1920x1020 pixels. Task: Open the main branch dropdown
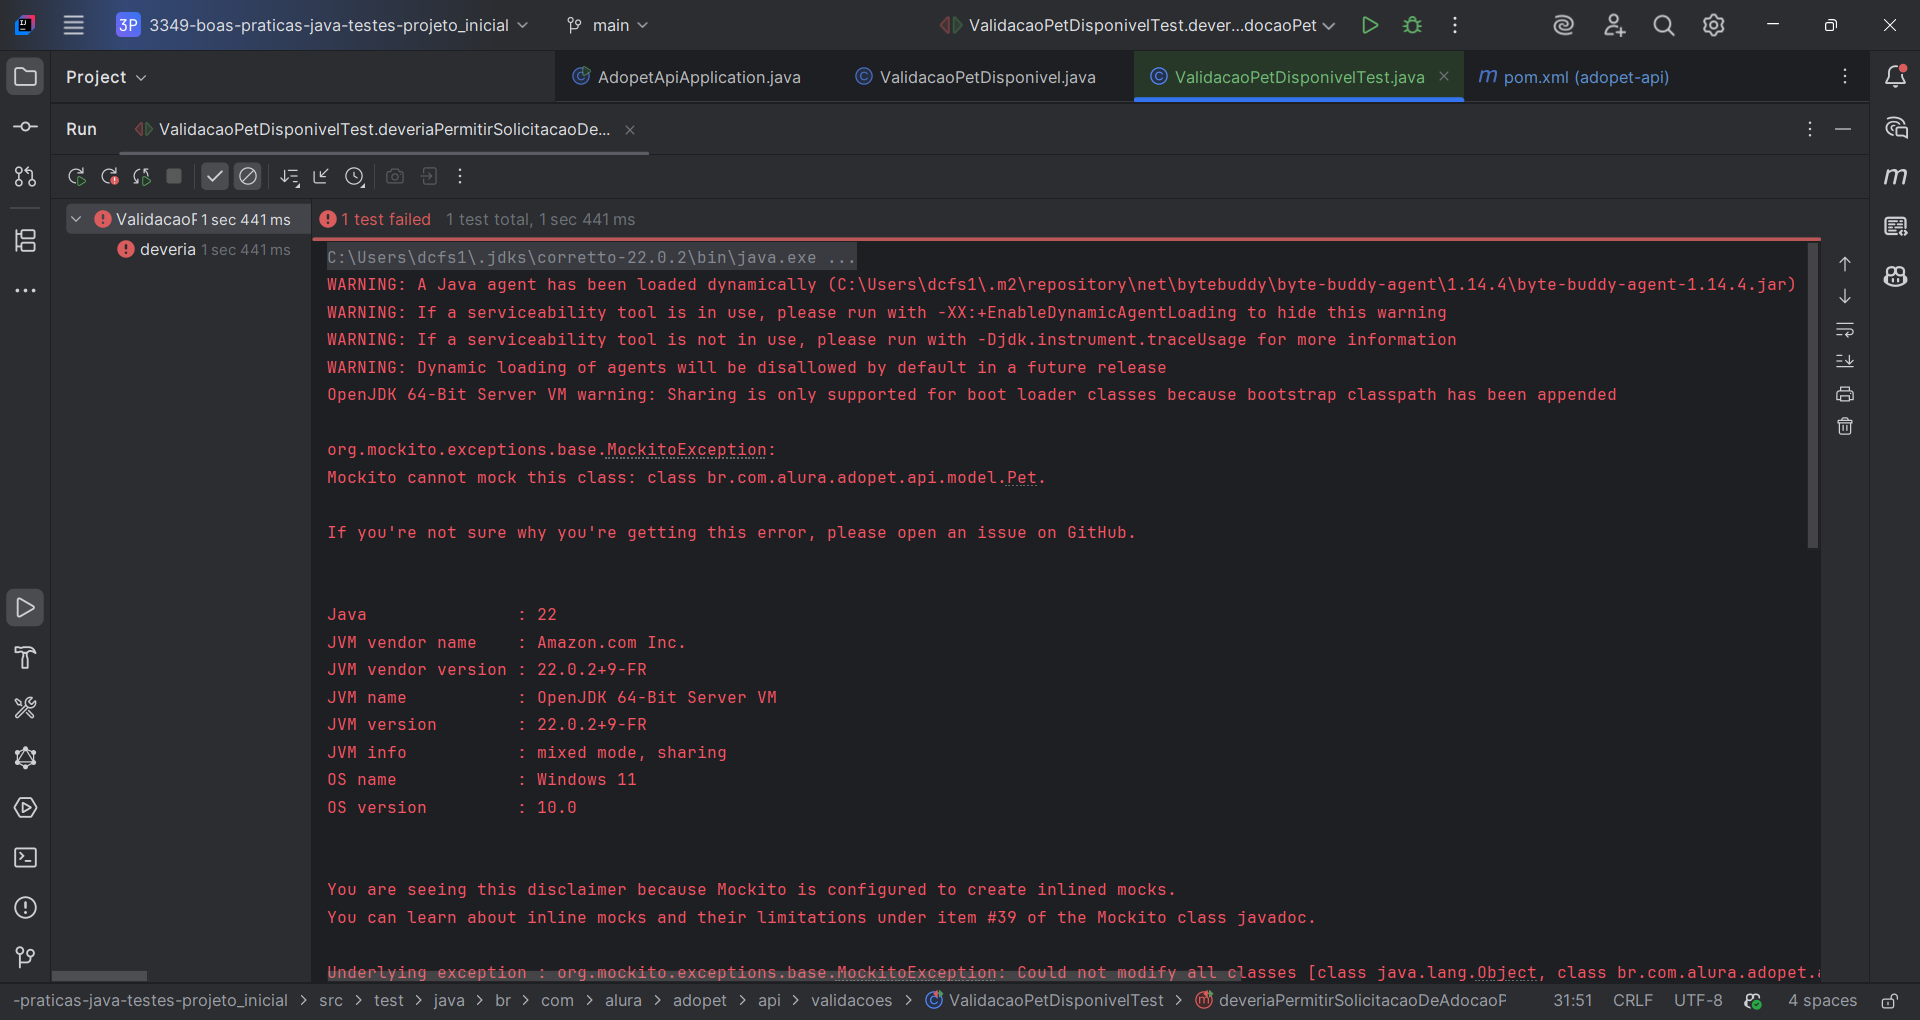(x=608, y=25)
